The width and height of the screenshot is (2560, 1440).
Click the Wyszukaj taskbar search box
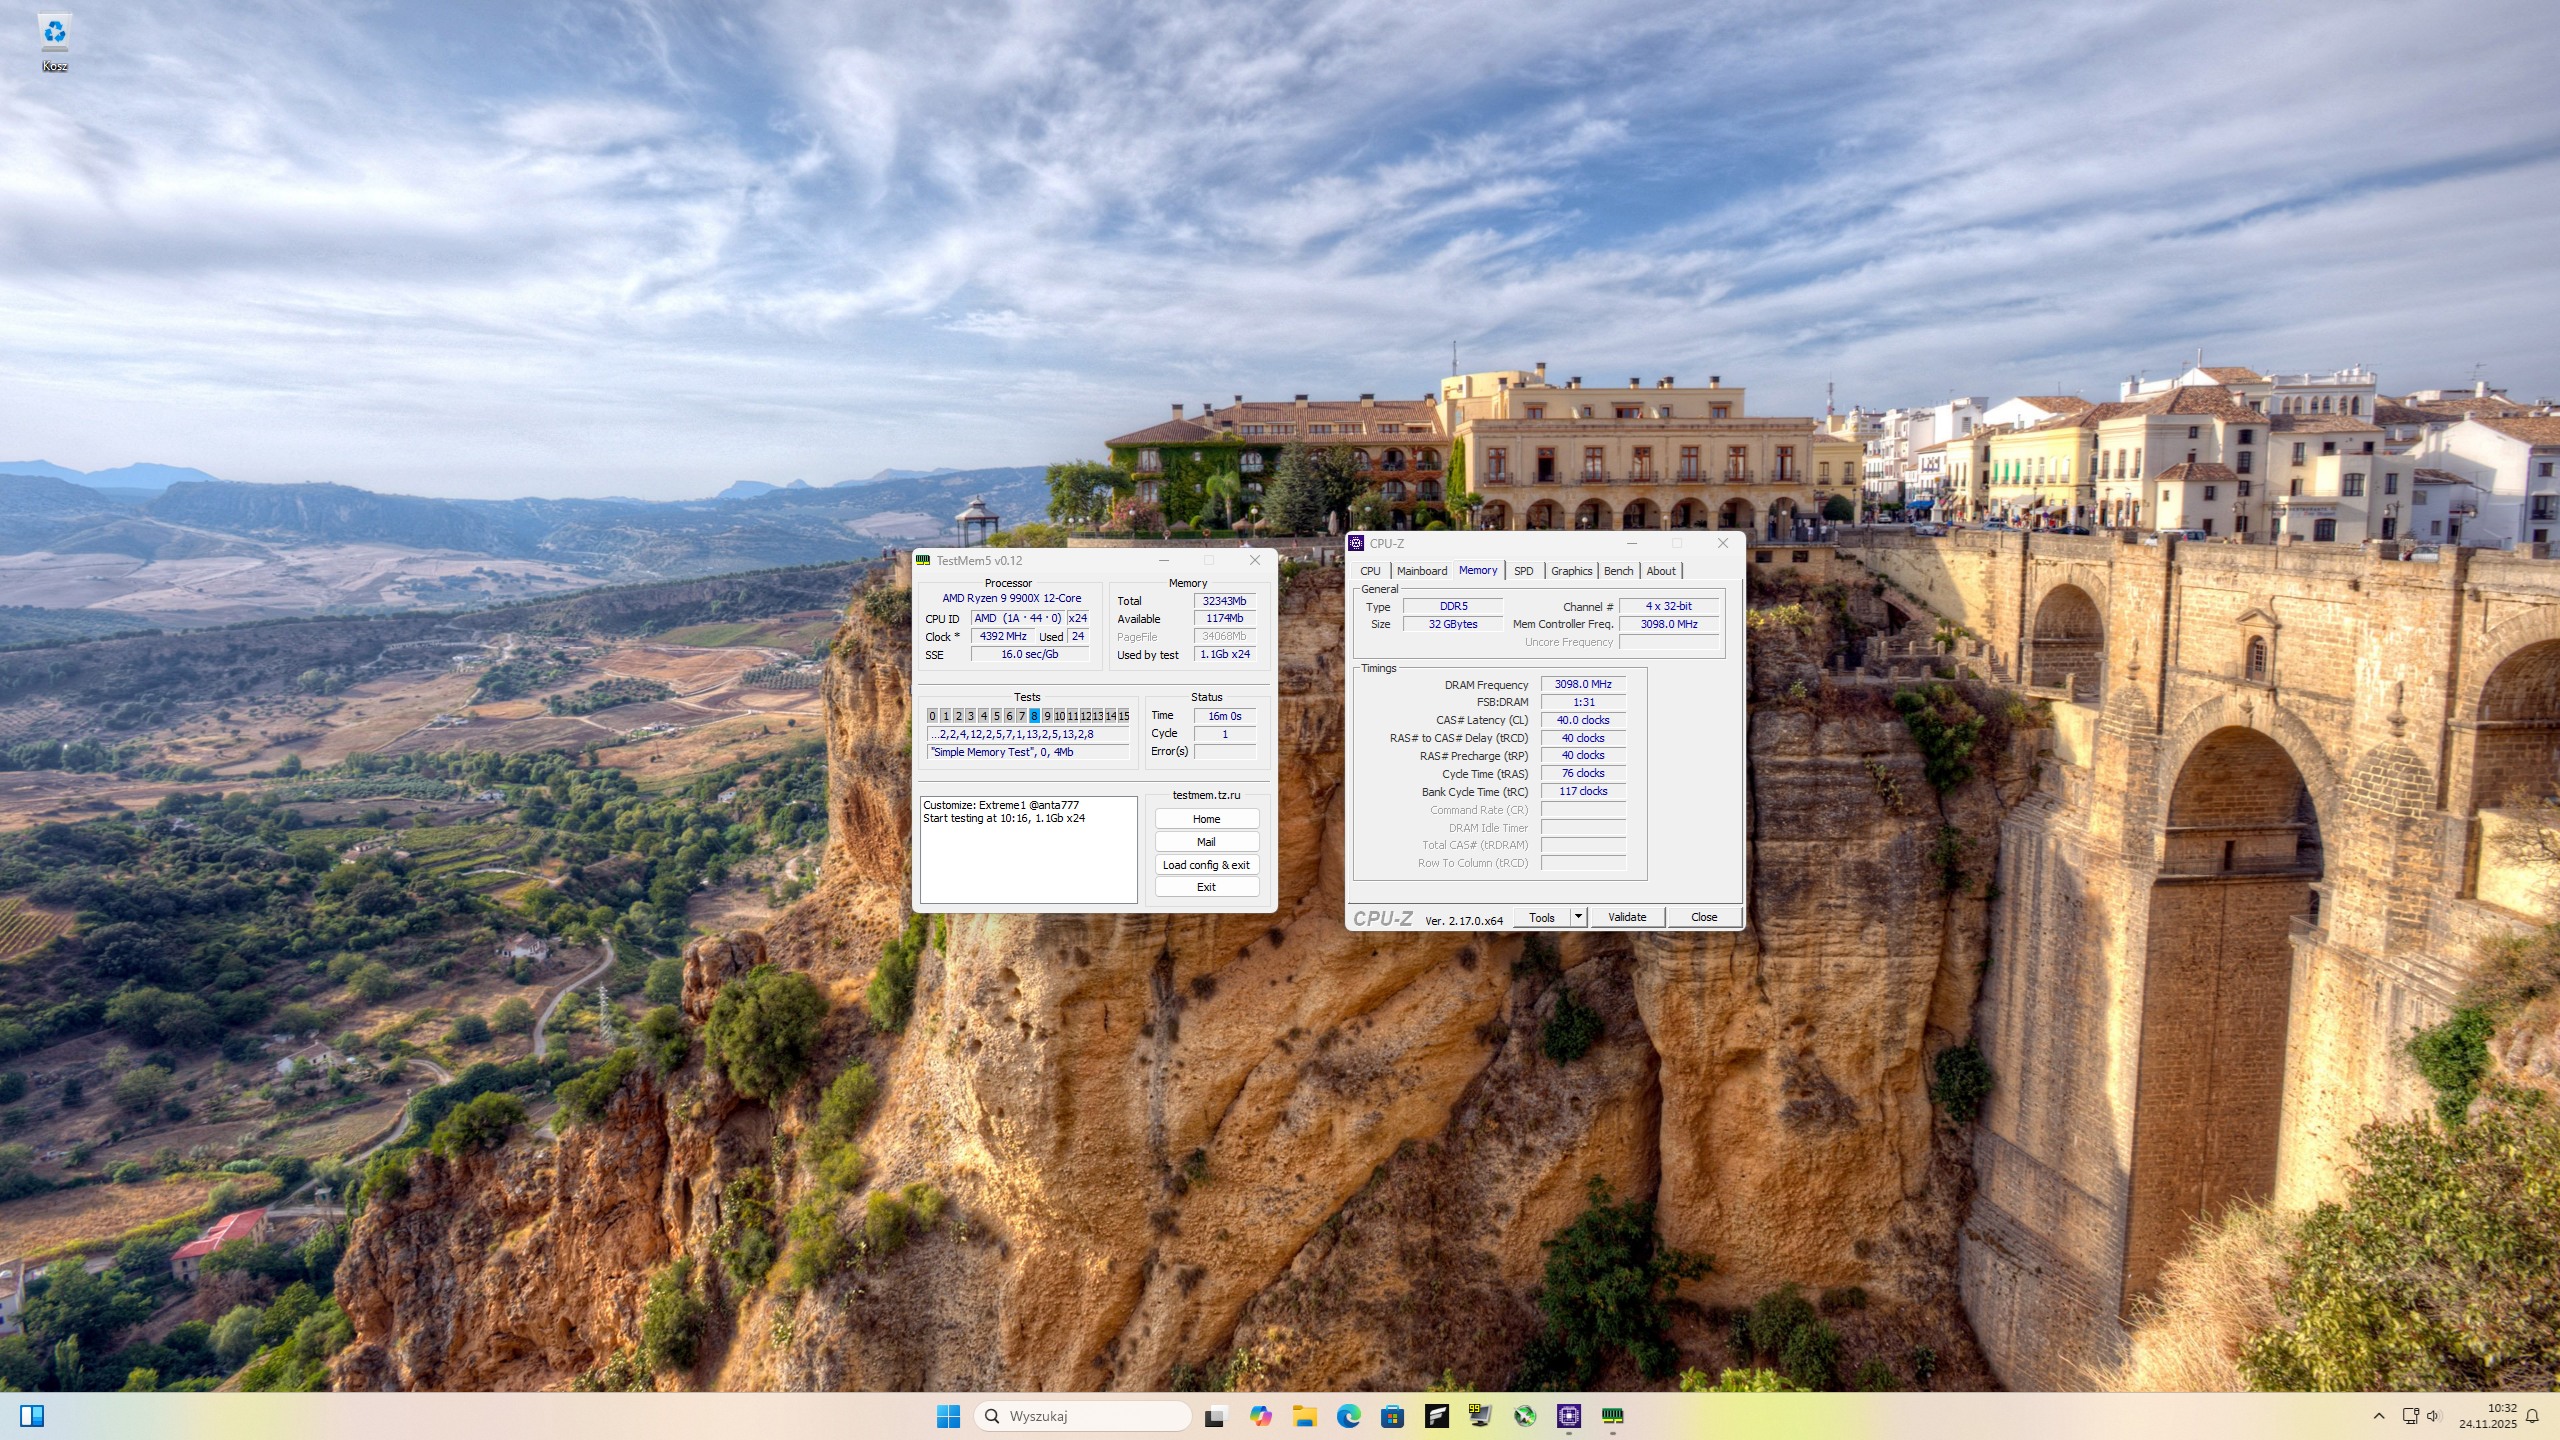1082,1416
